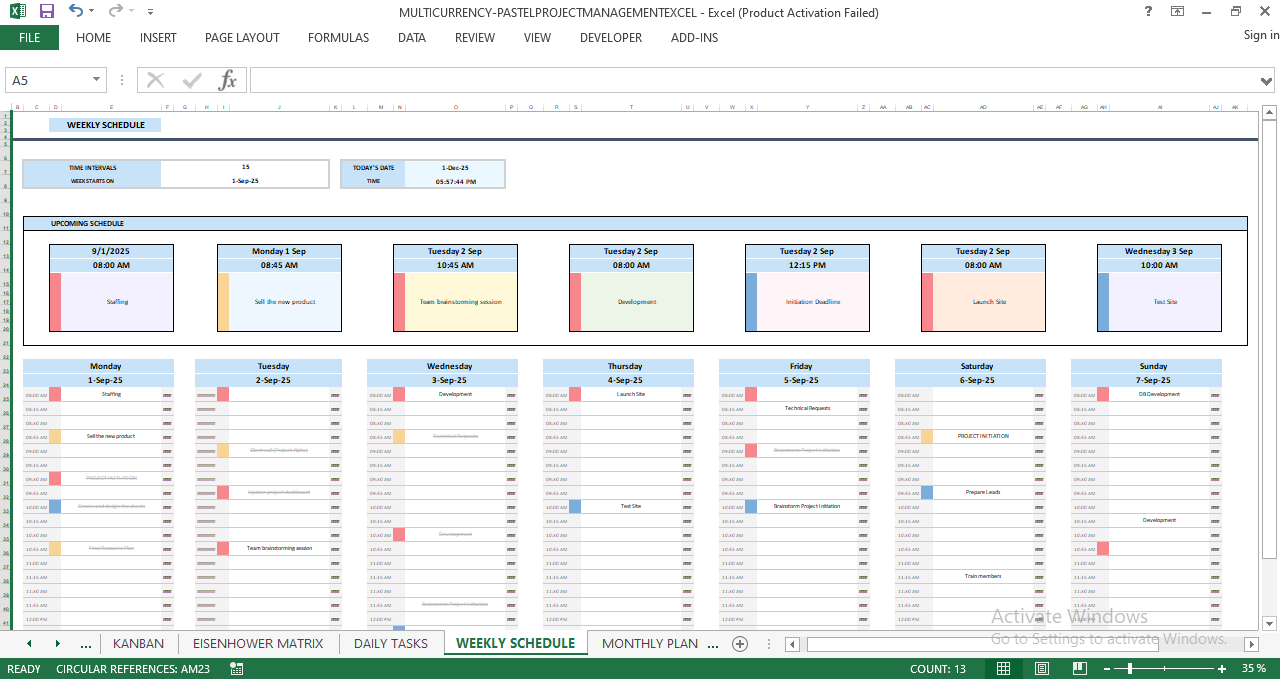Open Ribbon Display Options
The image size is (1280, 679).
click(1178, 12)
